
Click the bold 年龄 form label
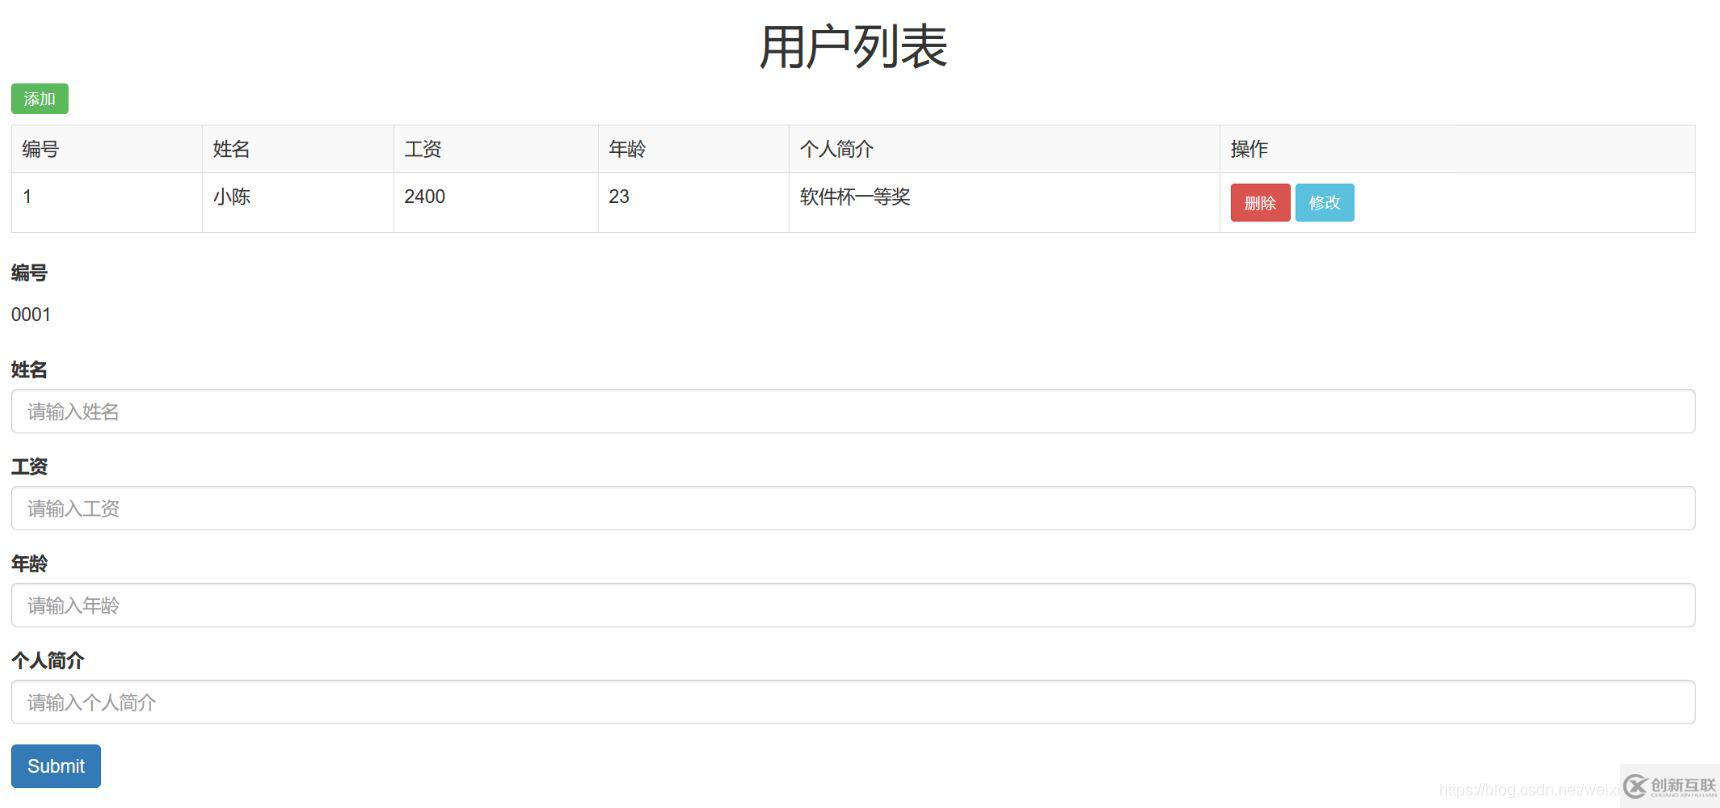tap(29, 564)
